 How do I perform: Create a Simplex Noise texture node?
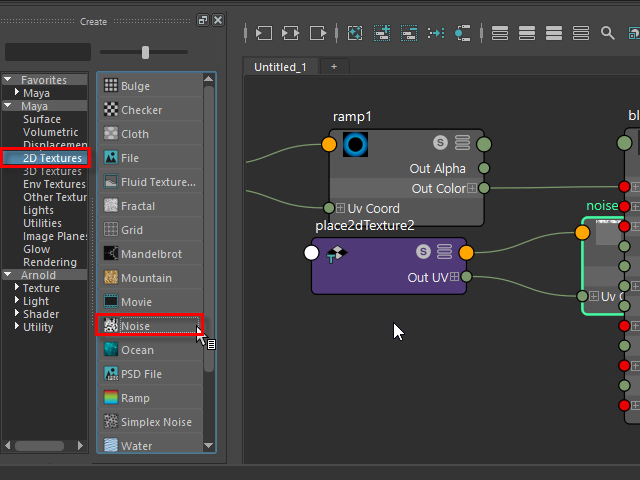[x=155, y=422]
